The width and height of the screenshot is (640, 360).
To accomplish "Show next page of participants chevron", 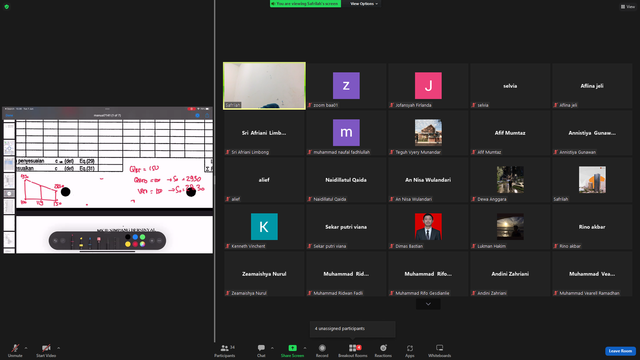I will coord(428,304).
